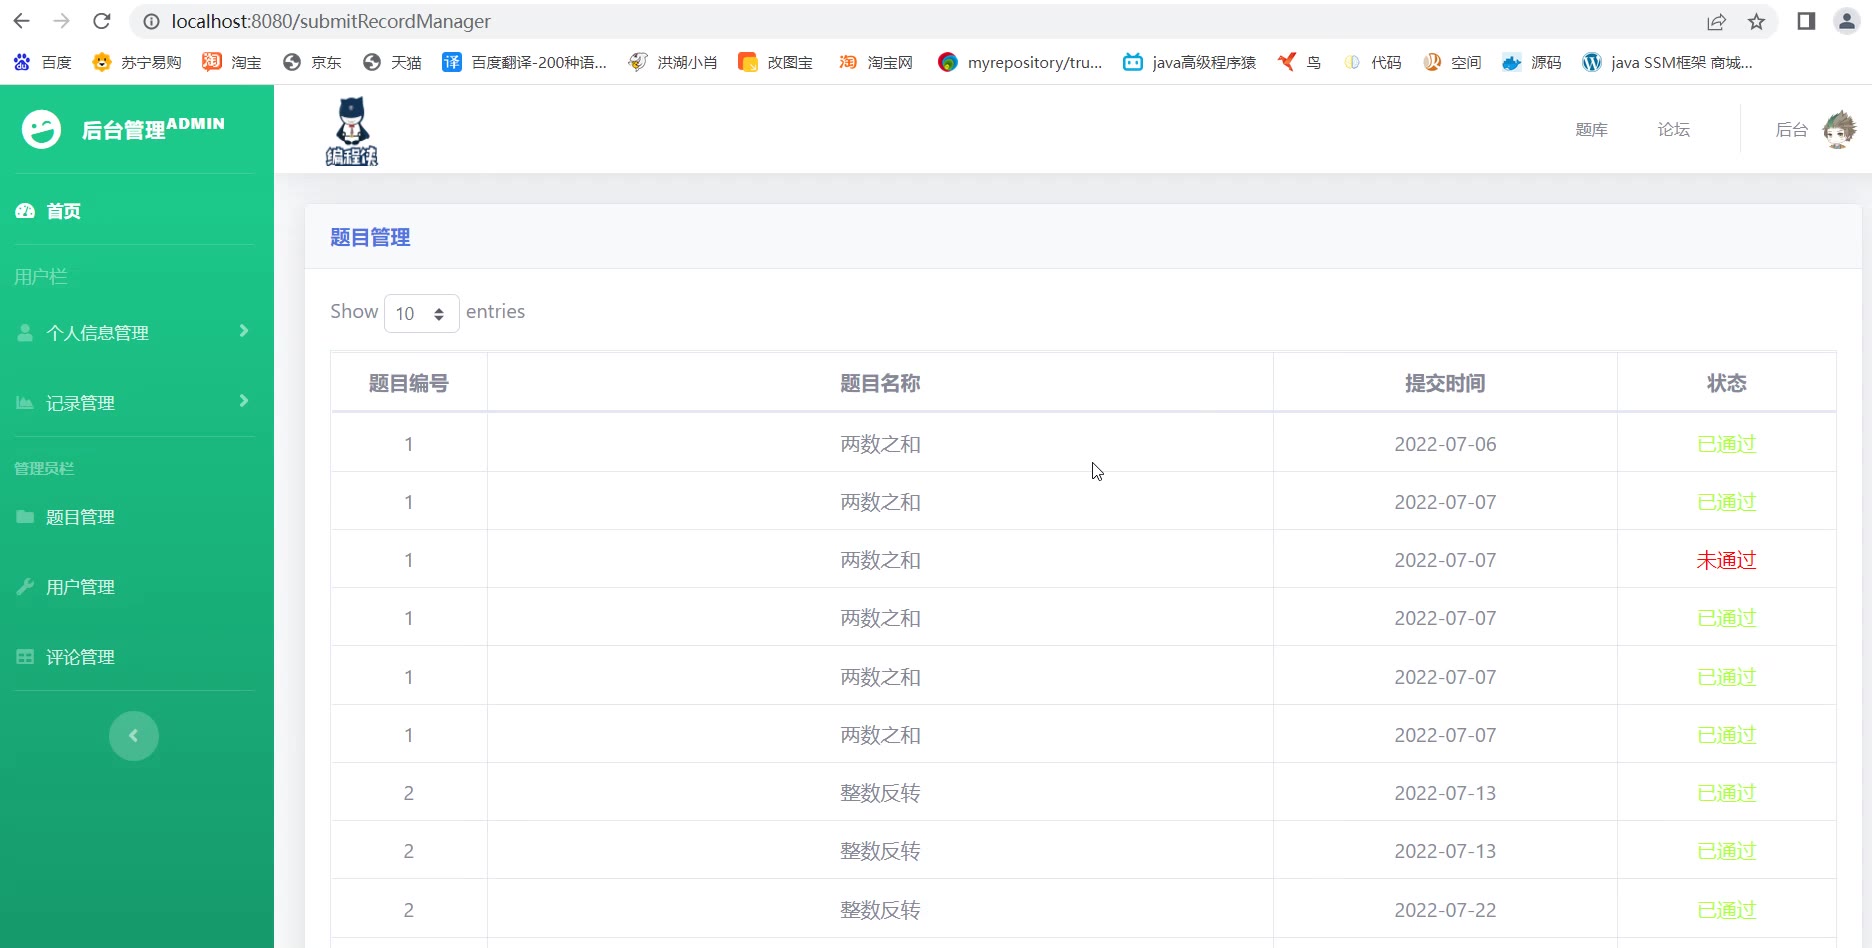Open the 改图宝 bookmark
1872x948 pixels.
pos(775,62)
